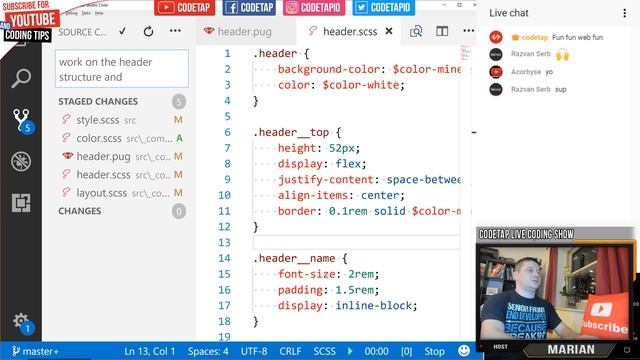Click the Instagram CODETAPIO banner
The image size is (640, 360).
coord(314,8)
